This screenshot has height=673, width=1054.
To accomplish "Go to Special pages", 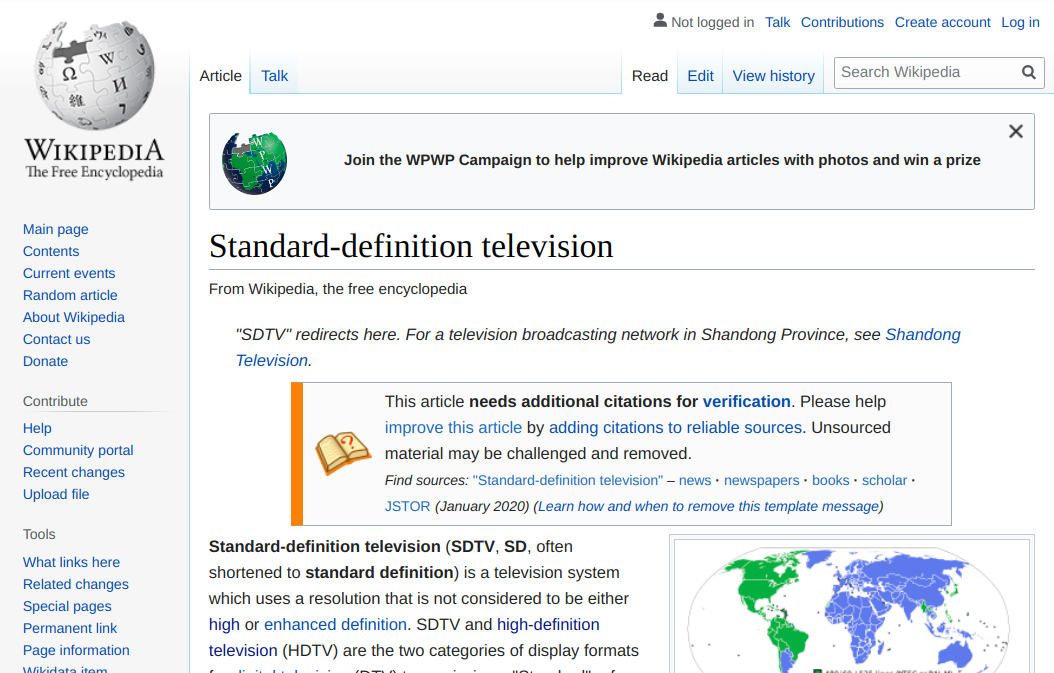I will pos(67,606).
